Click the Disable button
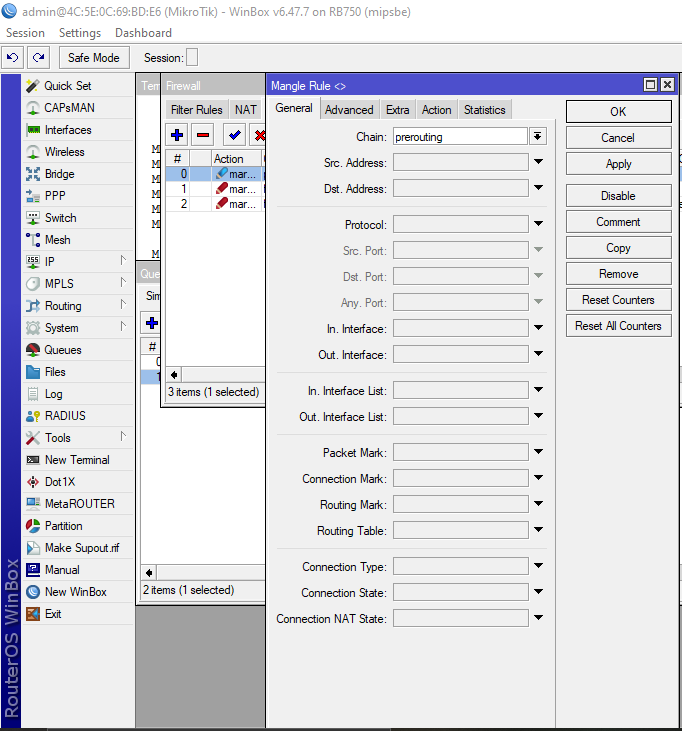Screen dimensions: 682x731 [619, 196]
